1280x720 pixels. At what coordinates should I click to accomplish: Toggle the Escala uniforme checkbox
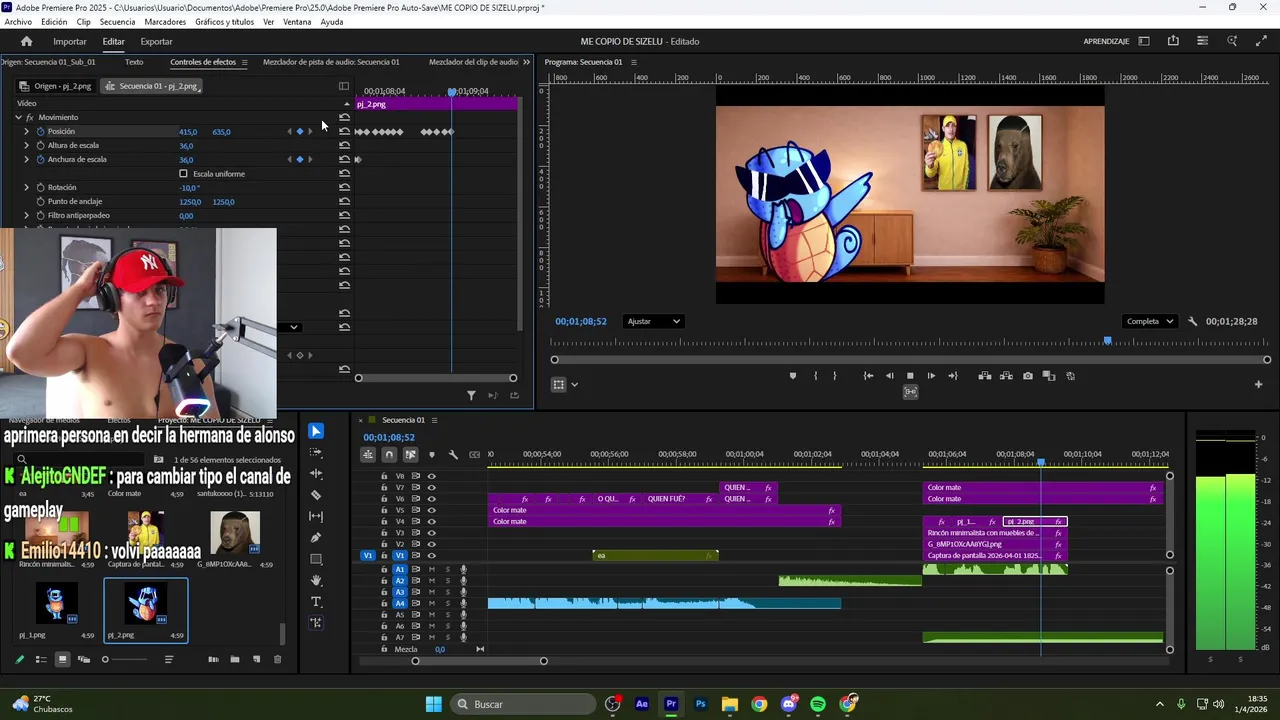[x=183, y=174]
